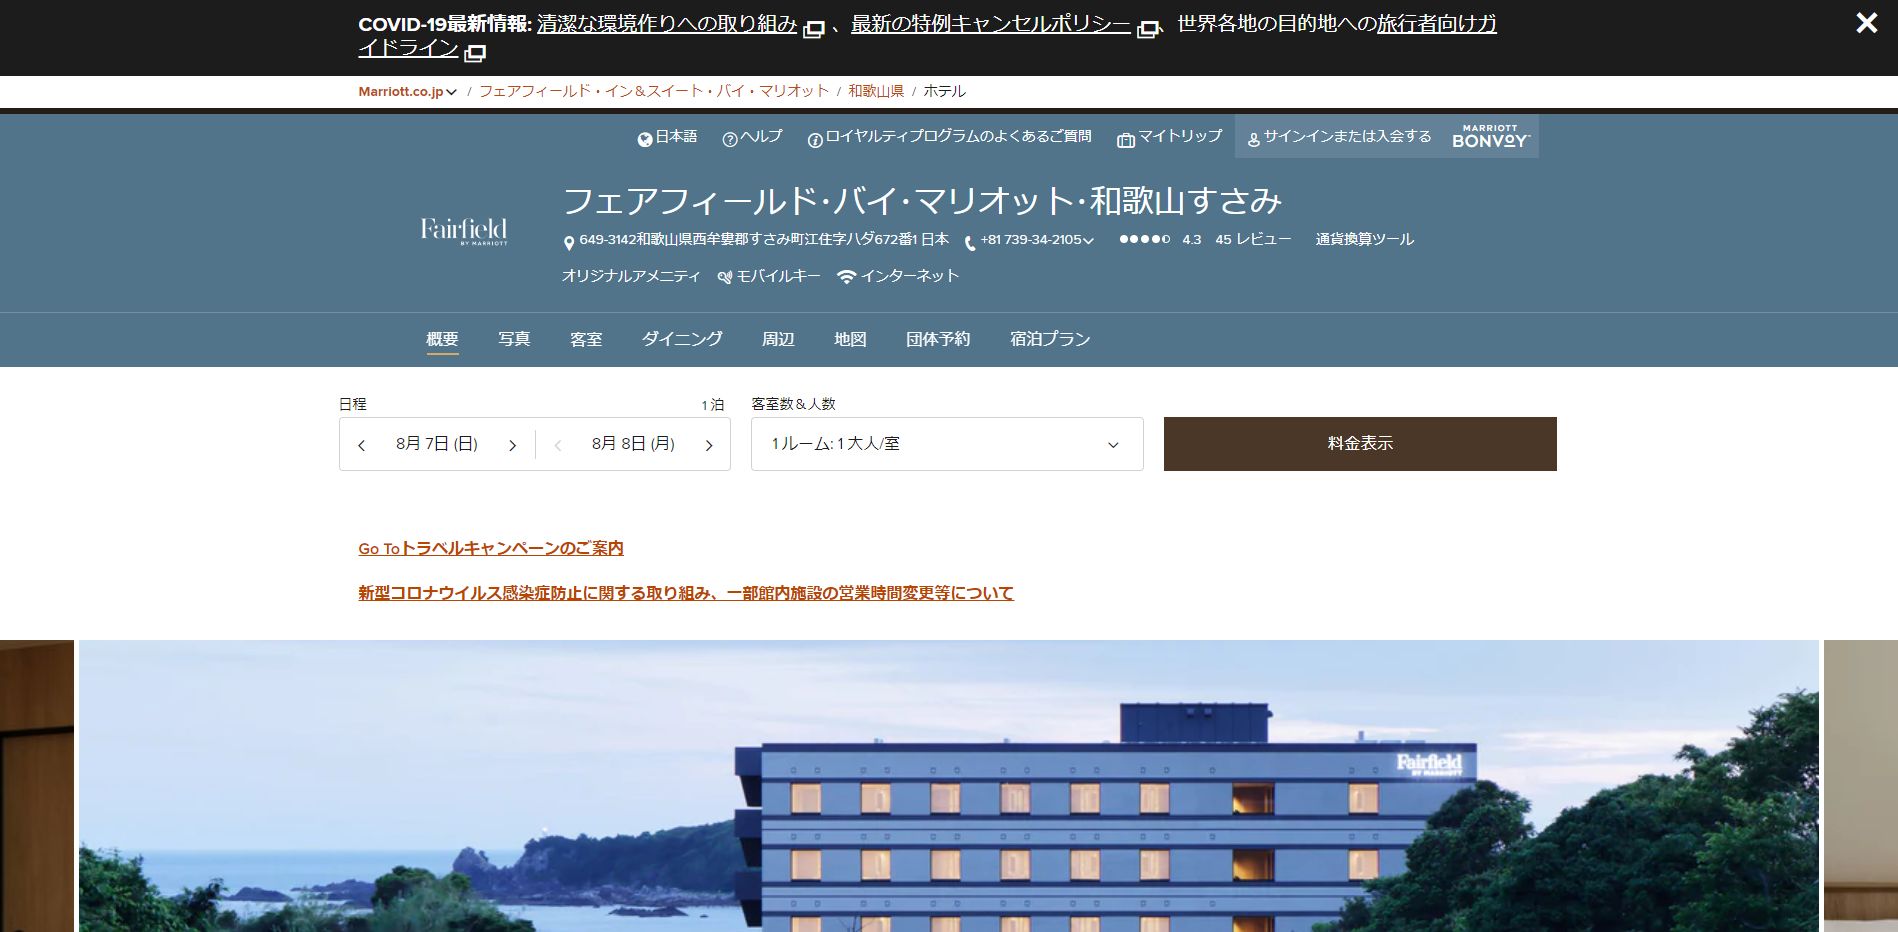The width and height of the screenshot is (1898, 932).
Task: Open 通貨換算ツール
Action: coord(1364,240)
